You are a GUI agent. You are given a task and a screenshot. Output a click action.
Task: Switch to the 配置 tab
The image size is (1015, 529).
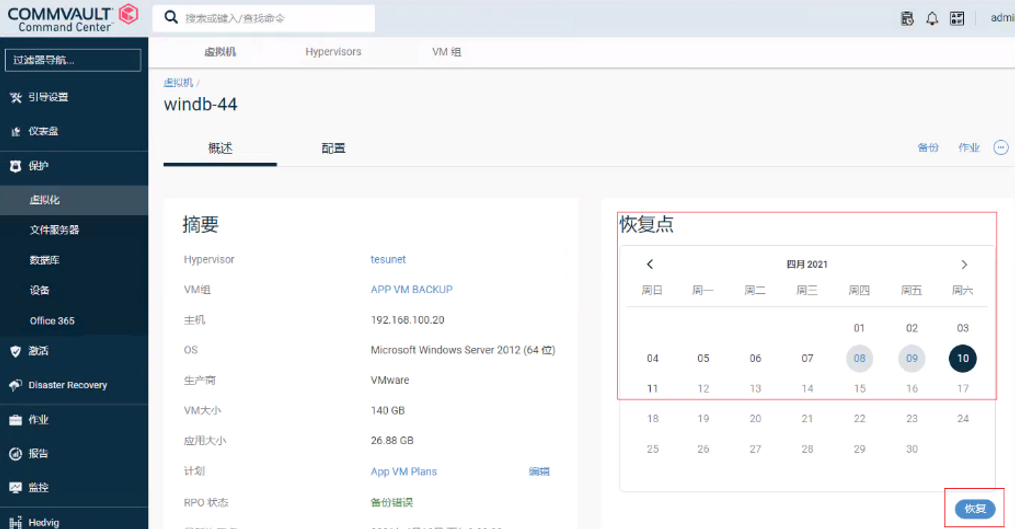click(333, 148)
